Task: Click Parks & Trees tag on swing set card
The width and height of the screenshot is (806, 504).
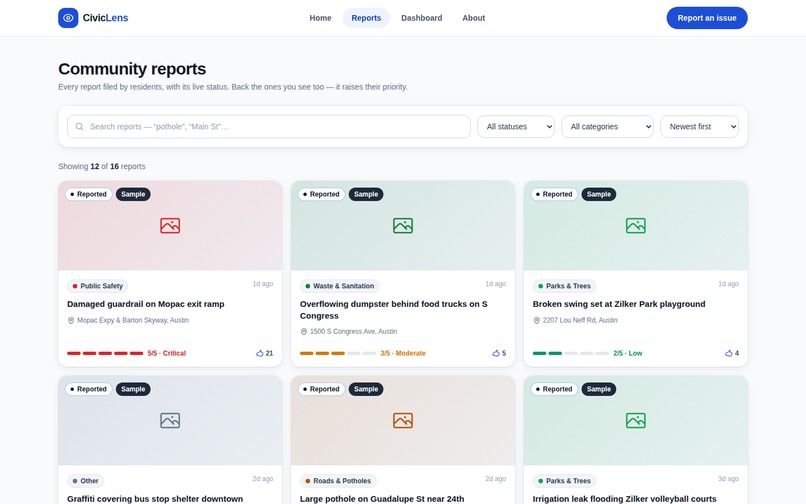Action: 564,286
